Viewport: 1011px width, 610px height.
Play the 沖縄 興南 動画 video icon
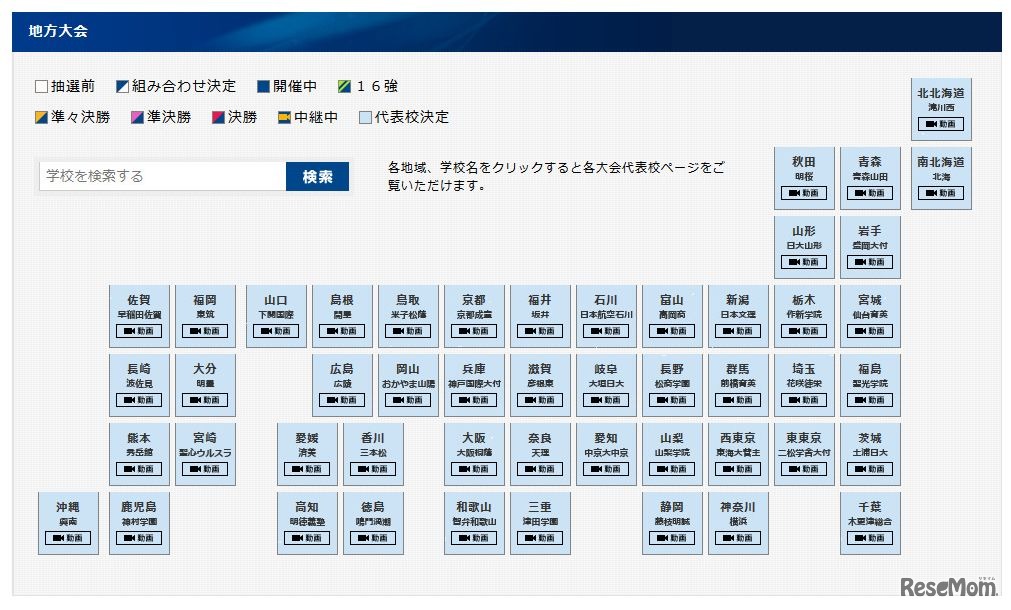pos(68,539)
